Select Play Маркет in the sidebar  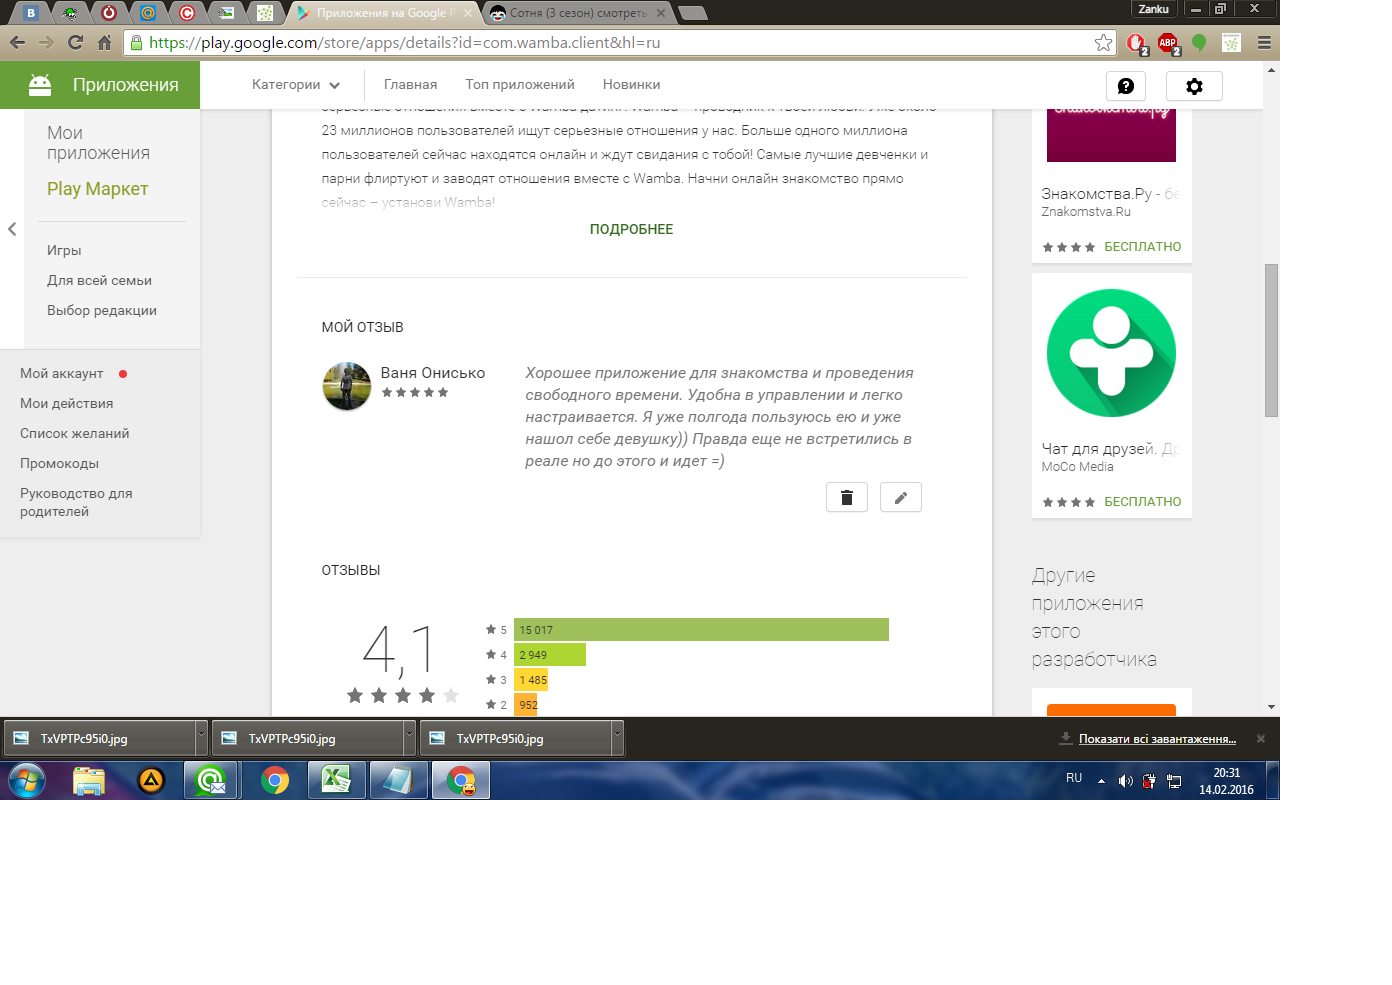[98, 189]
